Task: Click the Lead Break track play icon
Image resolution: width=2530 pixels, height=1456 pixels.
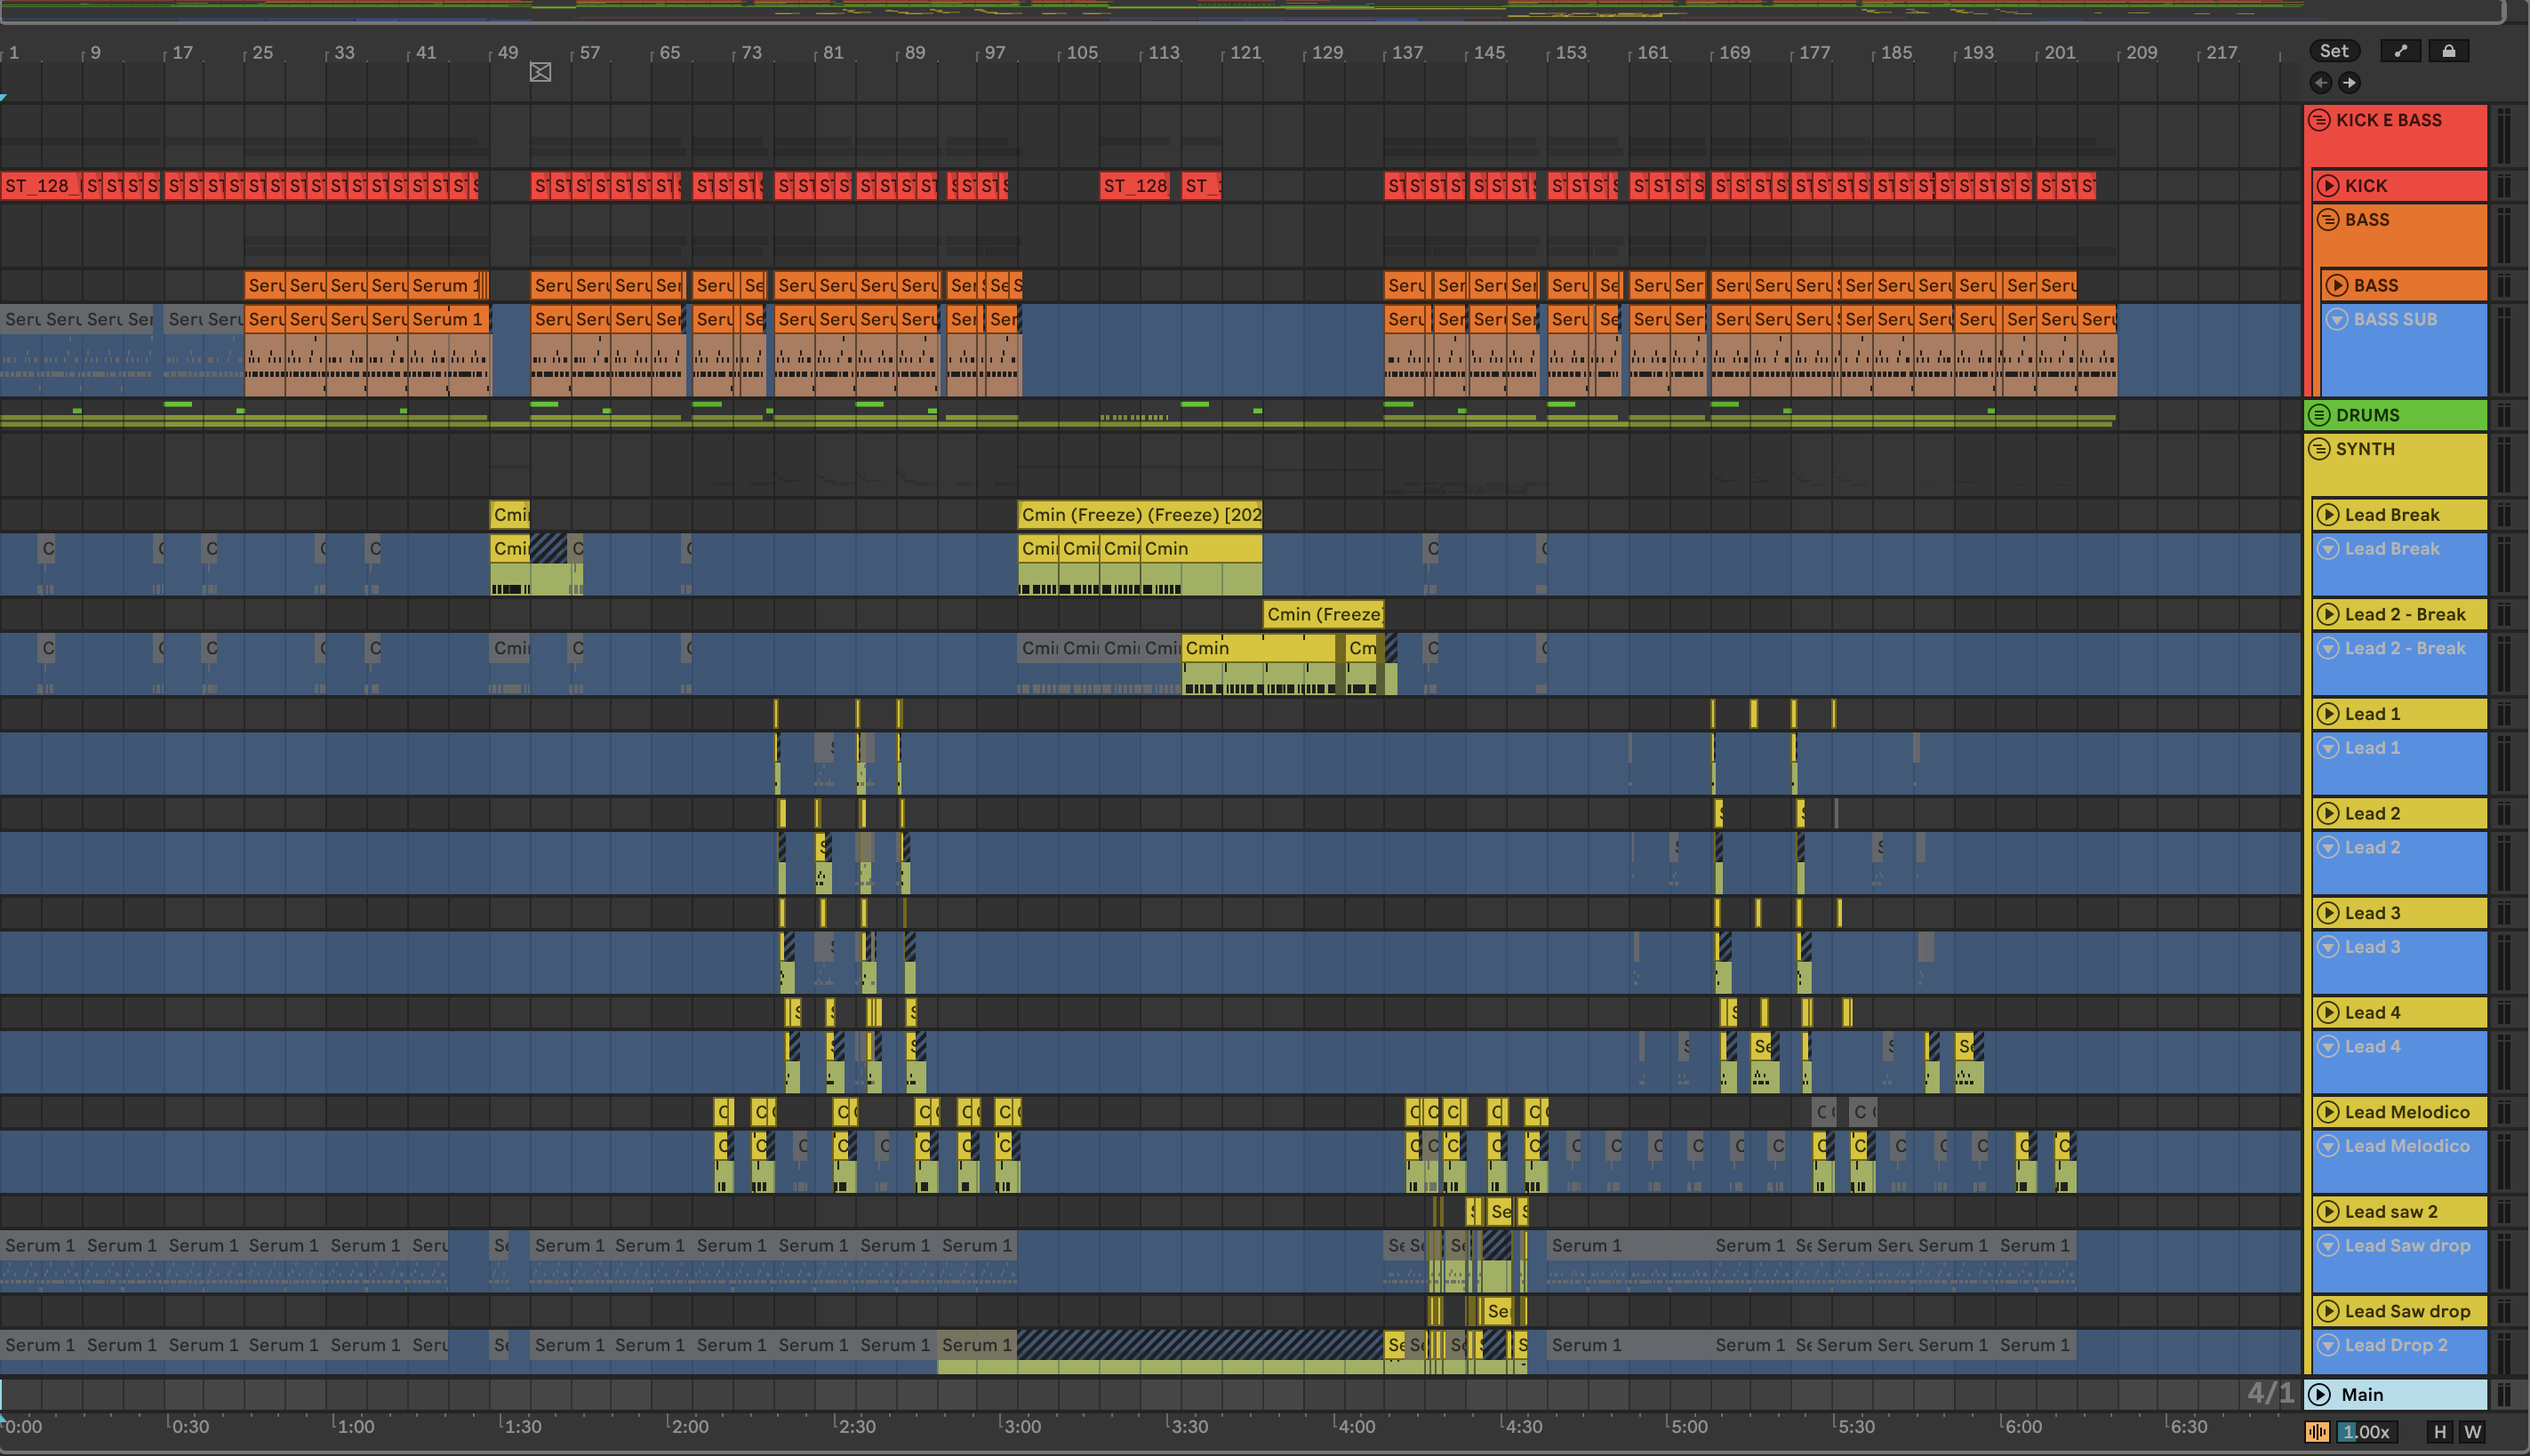Action: tap(2328, 515)
